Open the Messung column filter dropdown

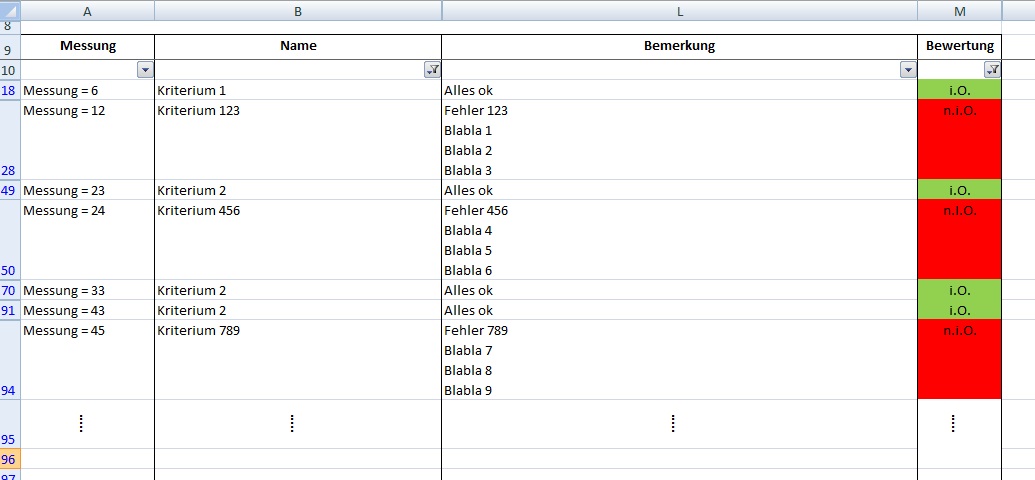145,70
